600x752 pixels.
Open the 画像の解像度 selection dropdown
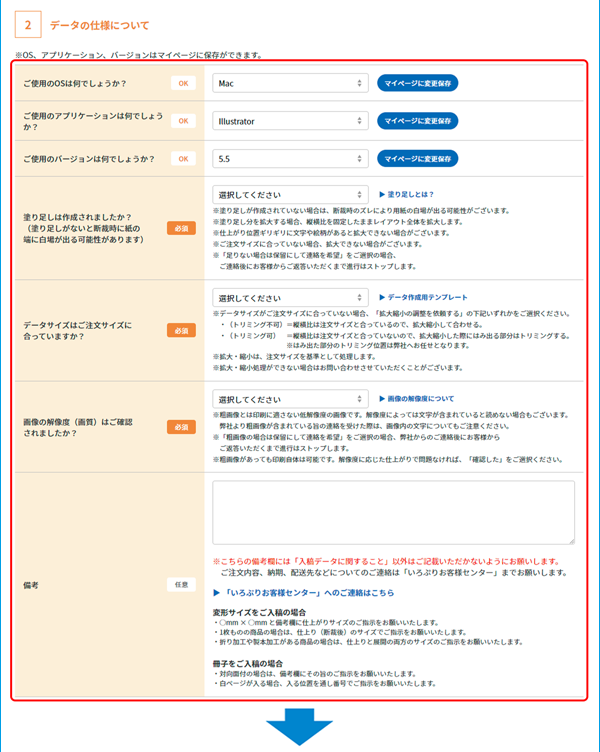[290, 399]
